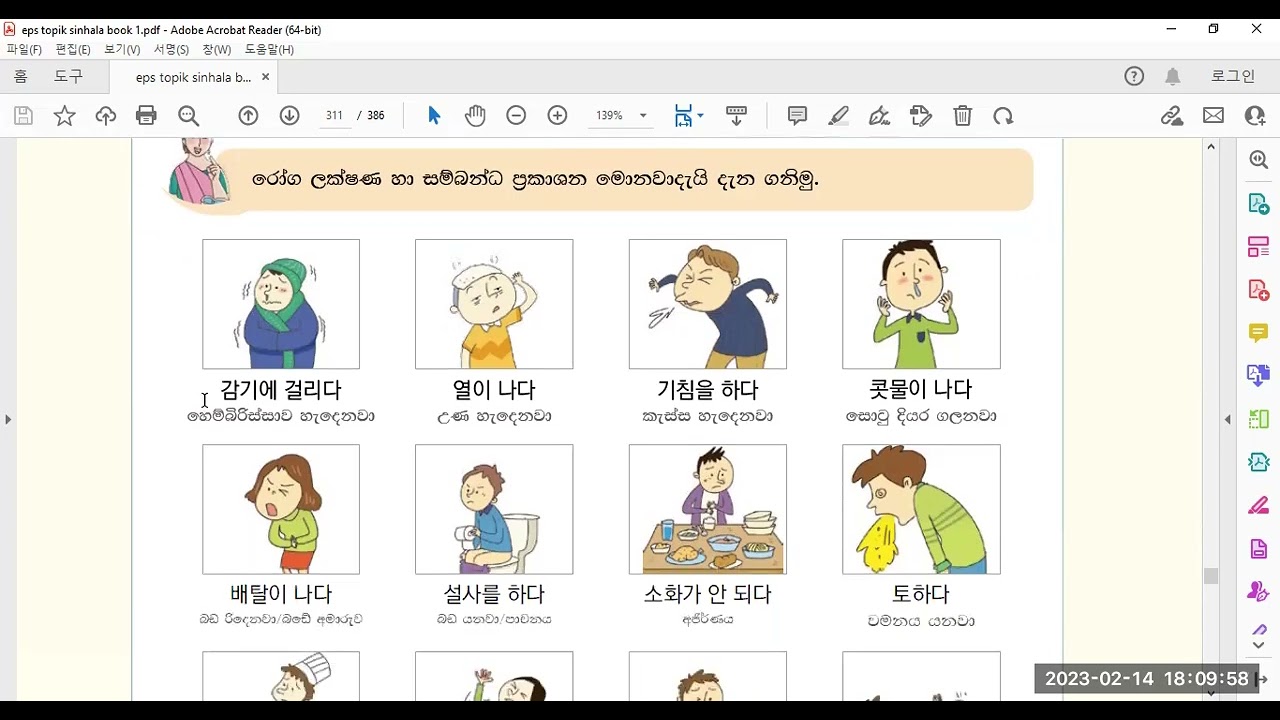Switch to the 도구 tab
The image size is (1280, 720).
[x=68, y=76]
